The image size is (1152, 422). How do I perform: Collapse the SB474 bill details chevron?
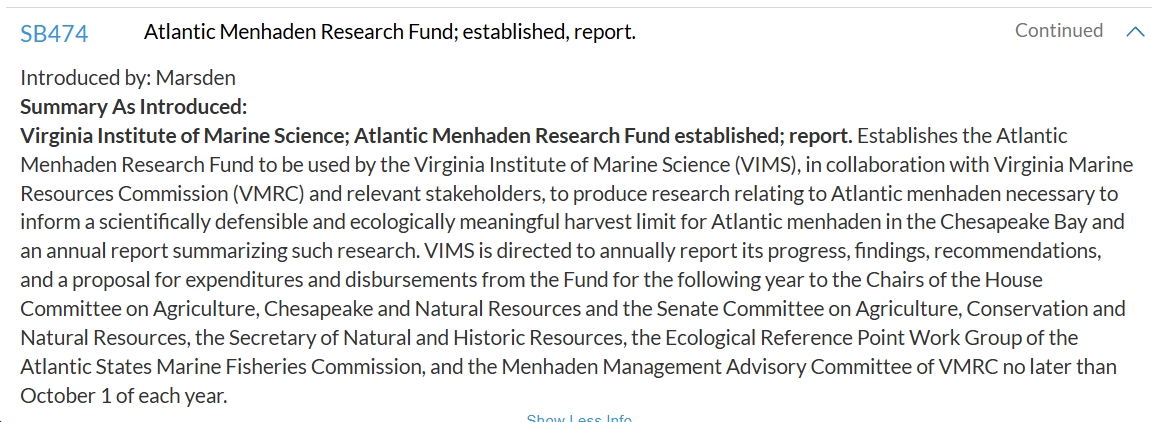1134,32
